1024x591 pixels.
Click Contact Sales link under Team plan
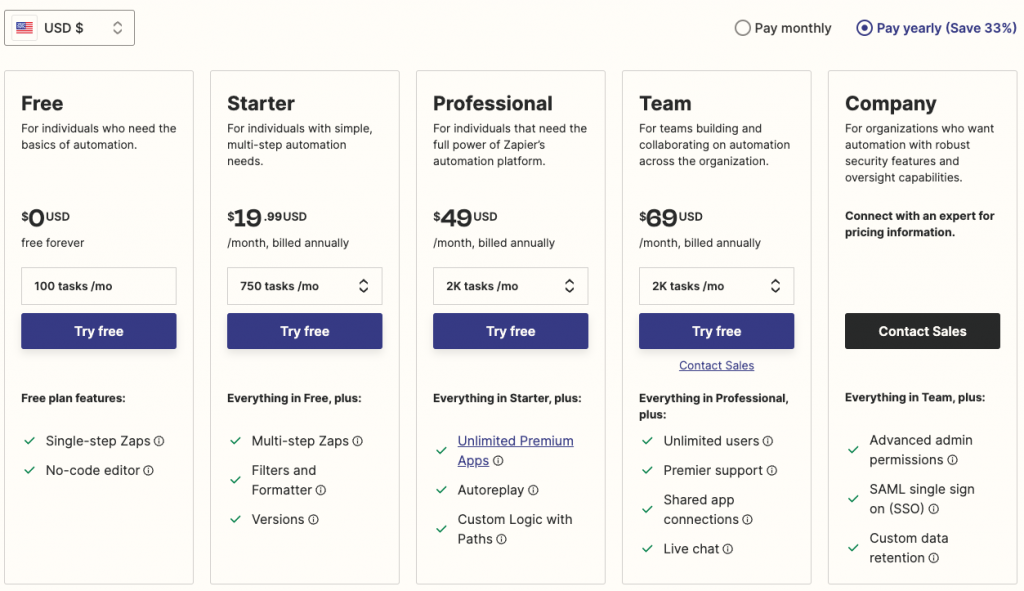pos(716,366)
